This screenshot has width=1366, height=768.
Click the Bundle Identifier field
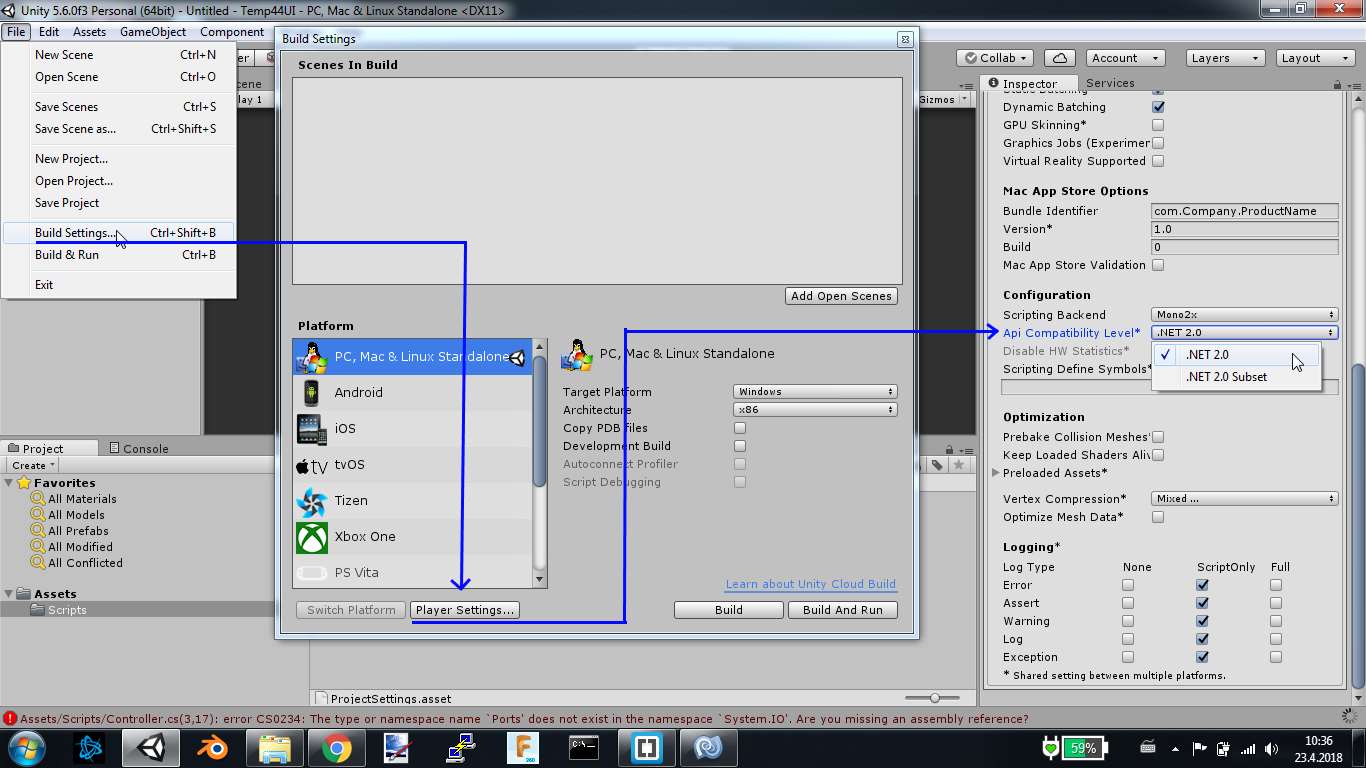click(1245, 211)
